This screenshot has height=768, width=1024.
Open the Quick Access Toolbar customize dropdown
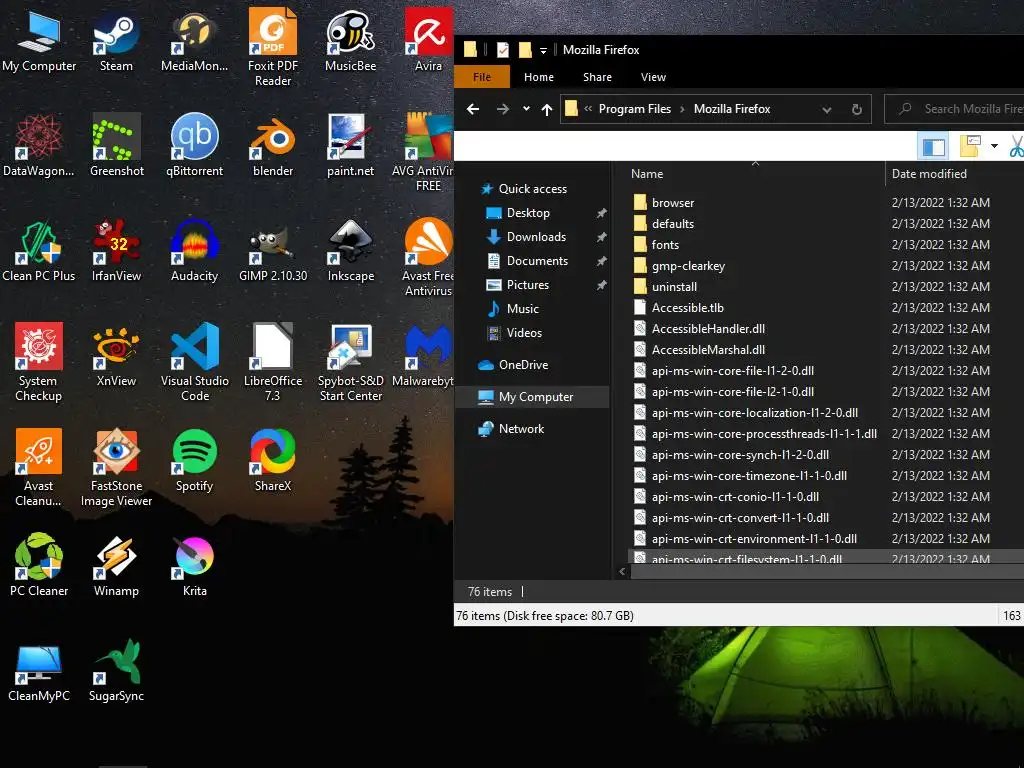(x=543, y=50)
